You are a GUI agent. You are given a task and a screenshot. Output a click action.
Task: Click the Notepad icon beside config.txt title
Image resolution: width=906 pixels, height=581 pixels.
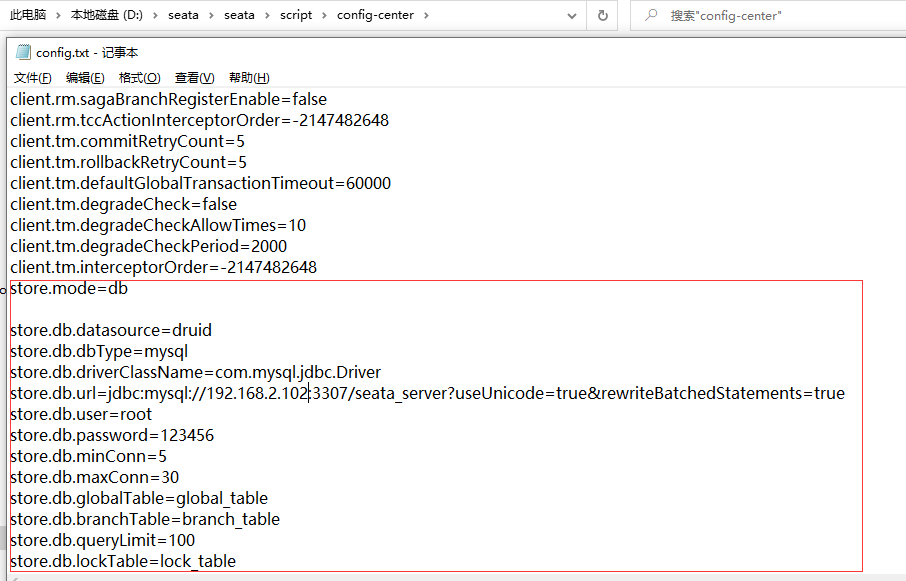pos(23,53)
